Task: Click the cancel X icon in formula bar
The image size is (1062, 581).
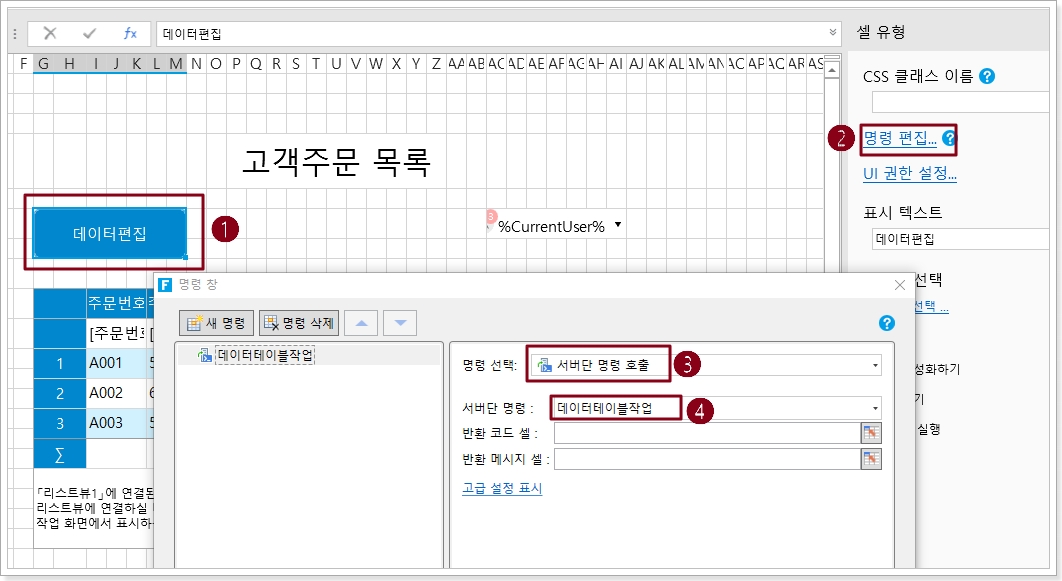Action: (50, 34)
